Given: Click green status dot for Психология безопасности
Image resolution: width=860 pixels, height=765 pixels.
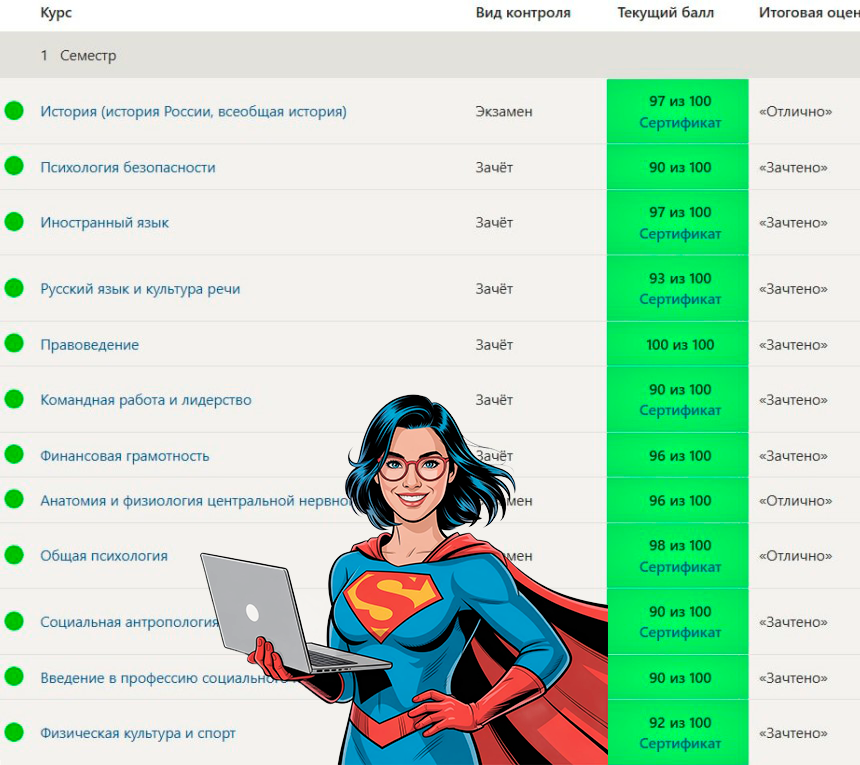Looking at the screenshot, I should click(x=14, y=166).
